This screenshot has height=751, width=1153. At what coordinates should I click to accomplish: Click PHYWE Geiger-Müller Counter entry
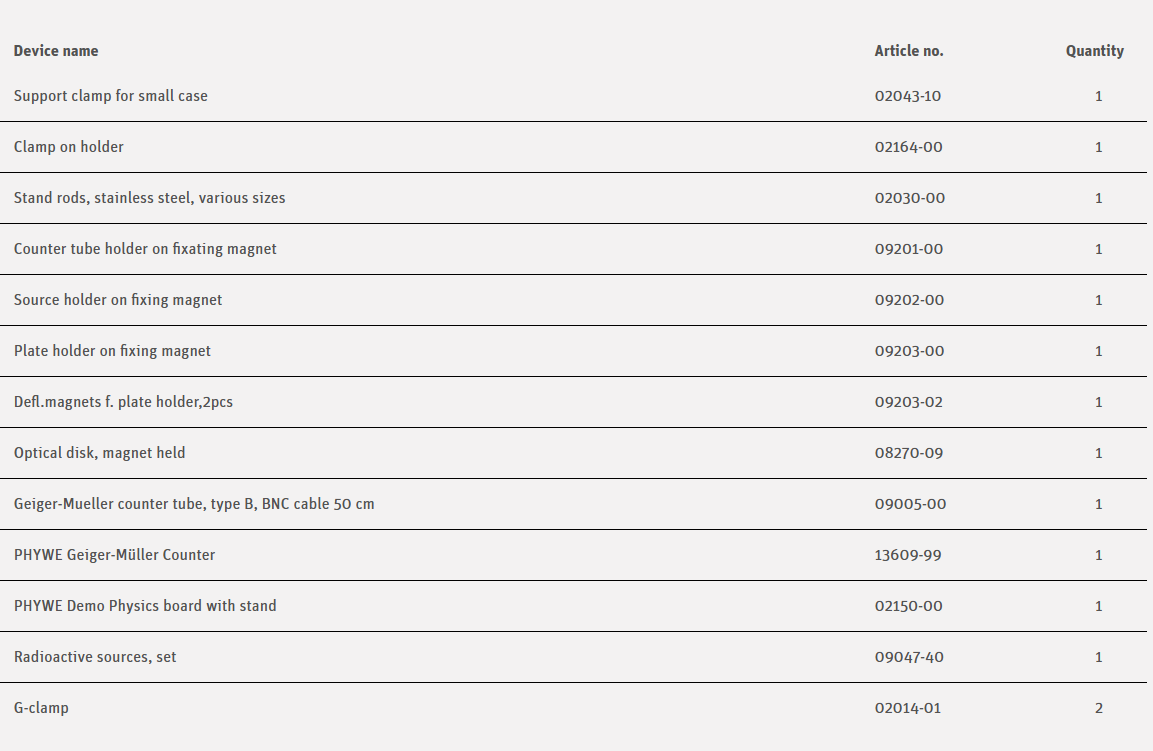click(114, 555)
